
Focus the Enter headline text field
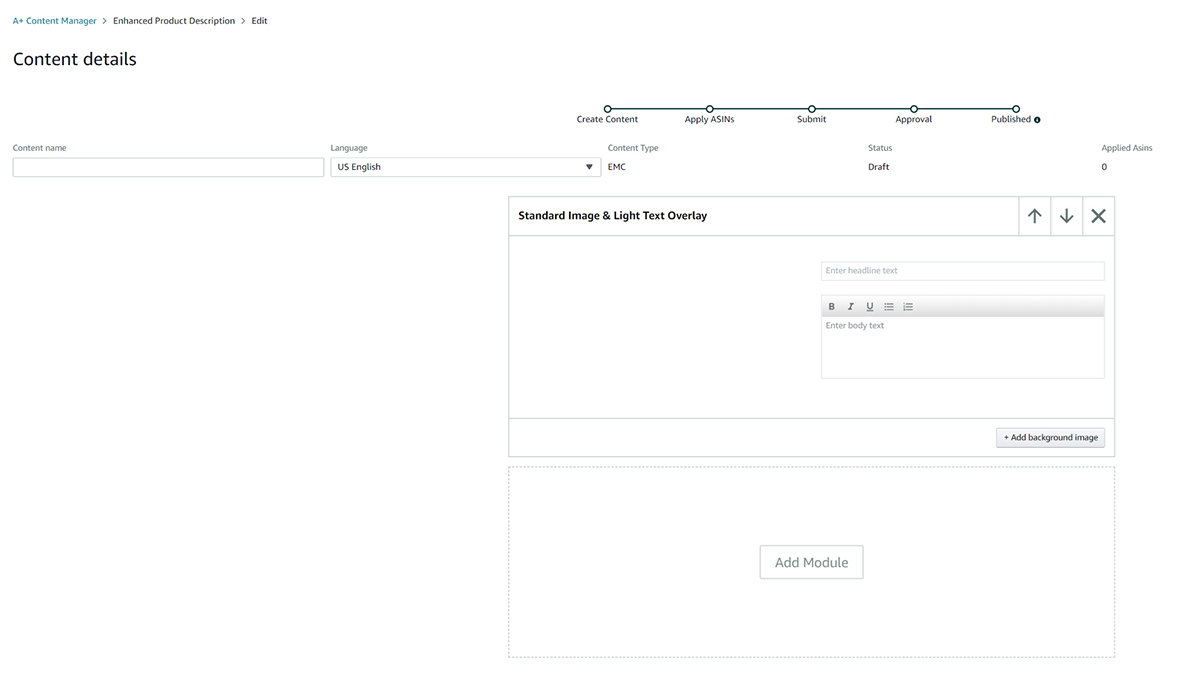pyautogui.click(x=962, y=271)
